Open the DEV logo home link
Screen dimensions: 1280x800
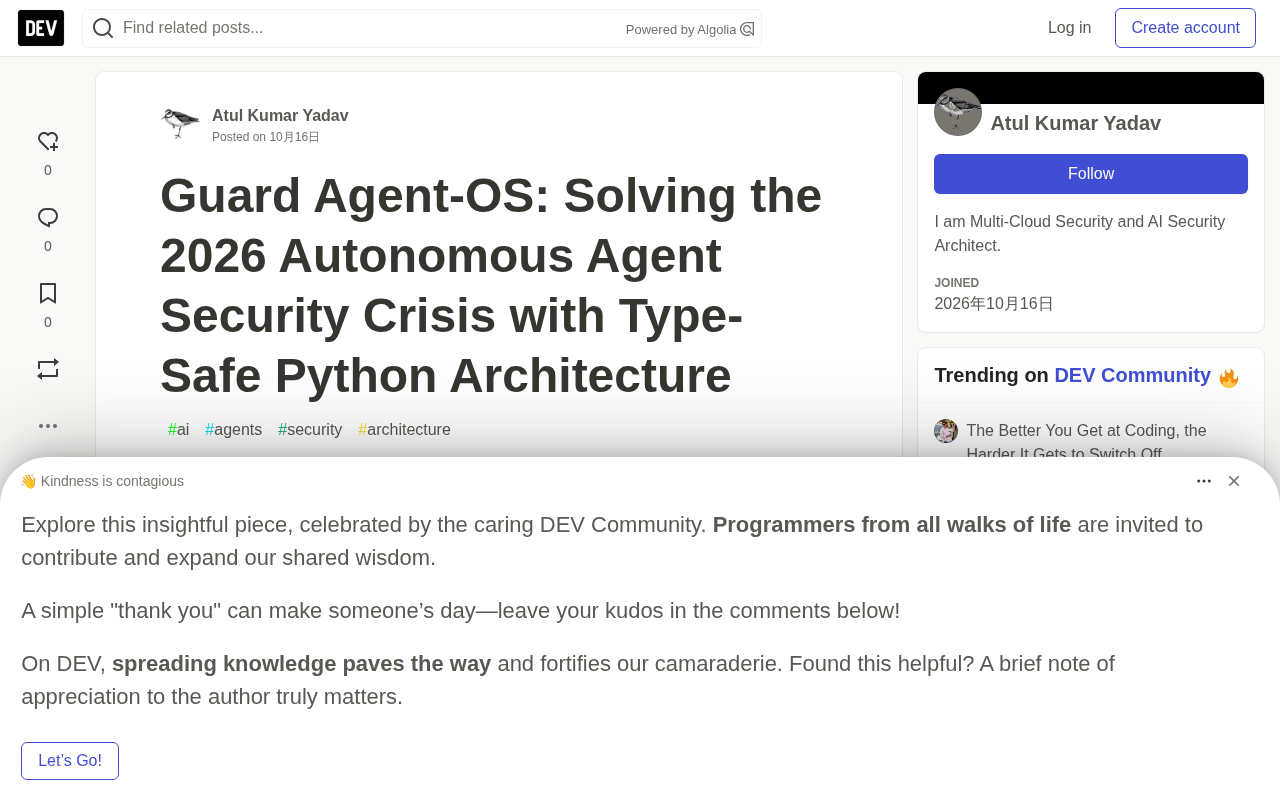pyautogui.click(x=41, y=28)
